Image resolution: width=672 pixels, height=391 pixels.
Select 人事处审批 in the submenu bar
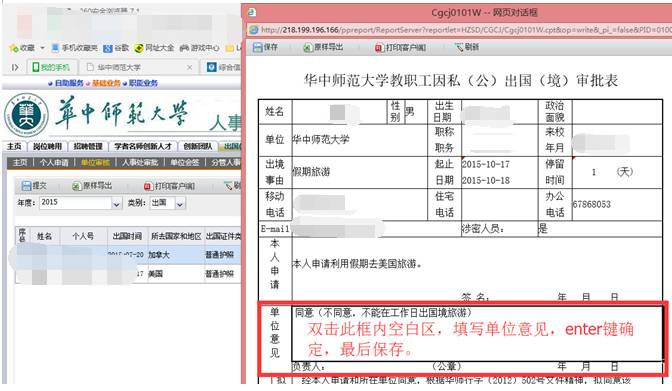[x=140, y=162]
